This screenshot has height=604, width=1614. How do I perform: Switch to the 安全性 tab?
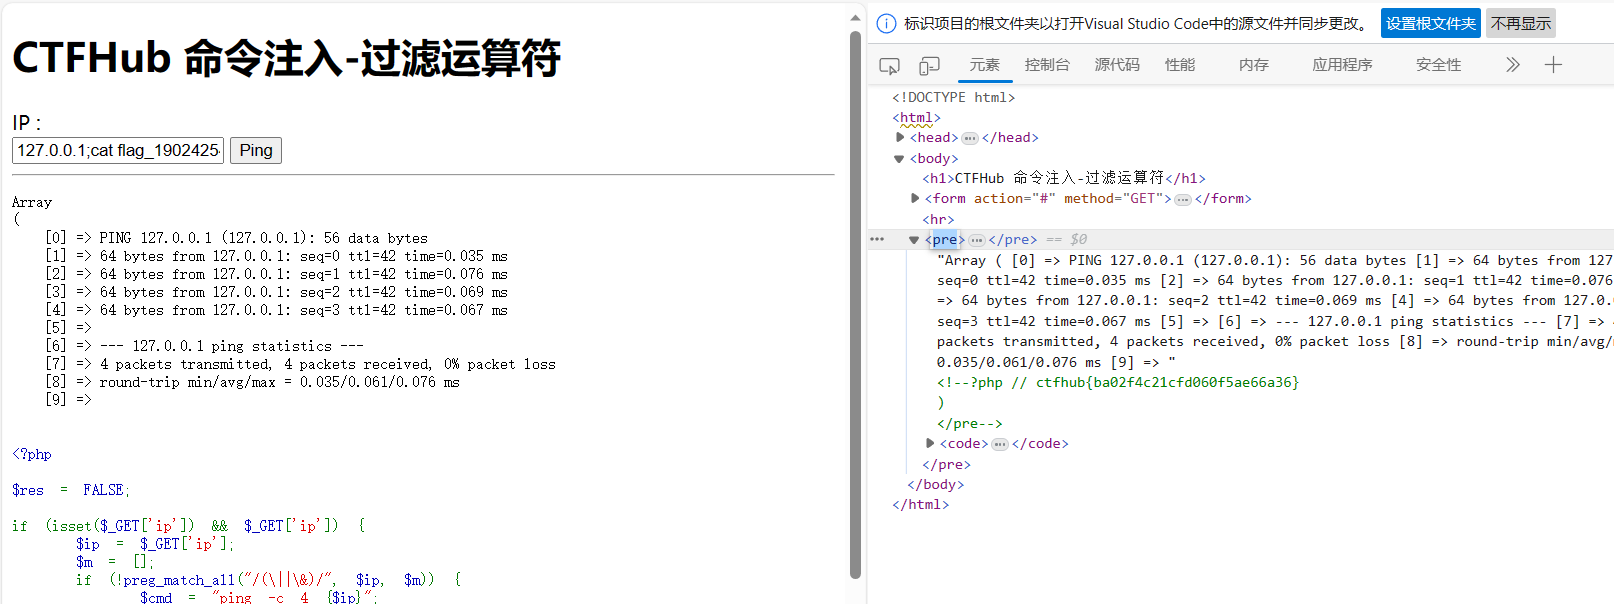click(x=1438, y=65)
